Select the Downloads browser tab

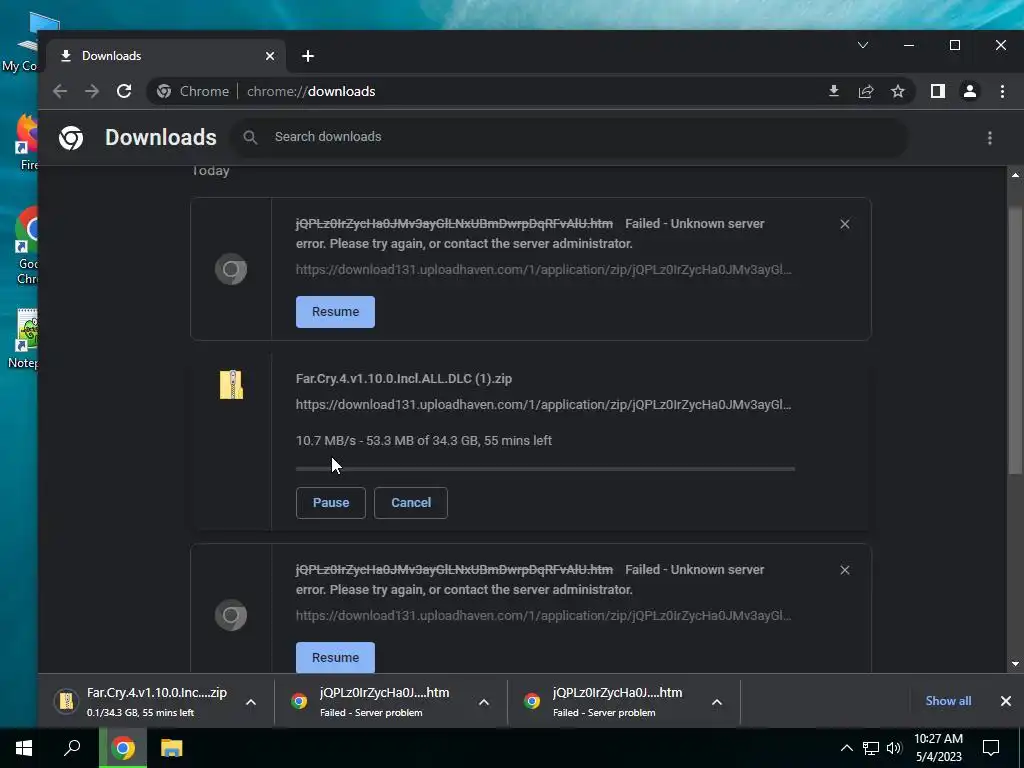pos(166,56)
